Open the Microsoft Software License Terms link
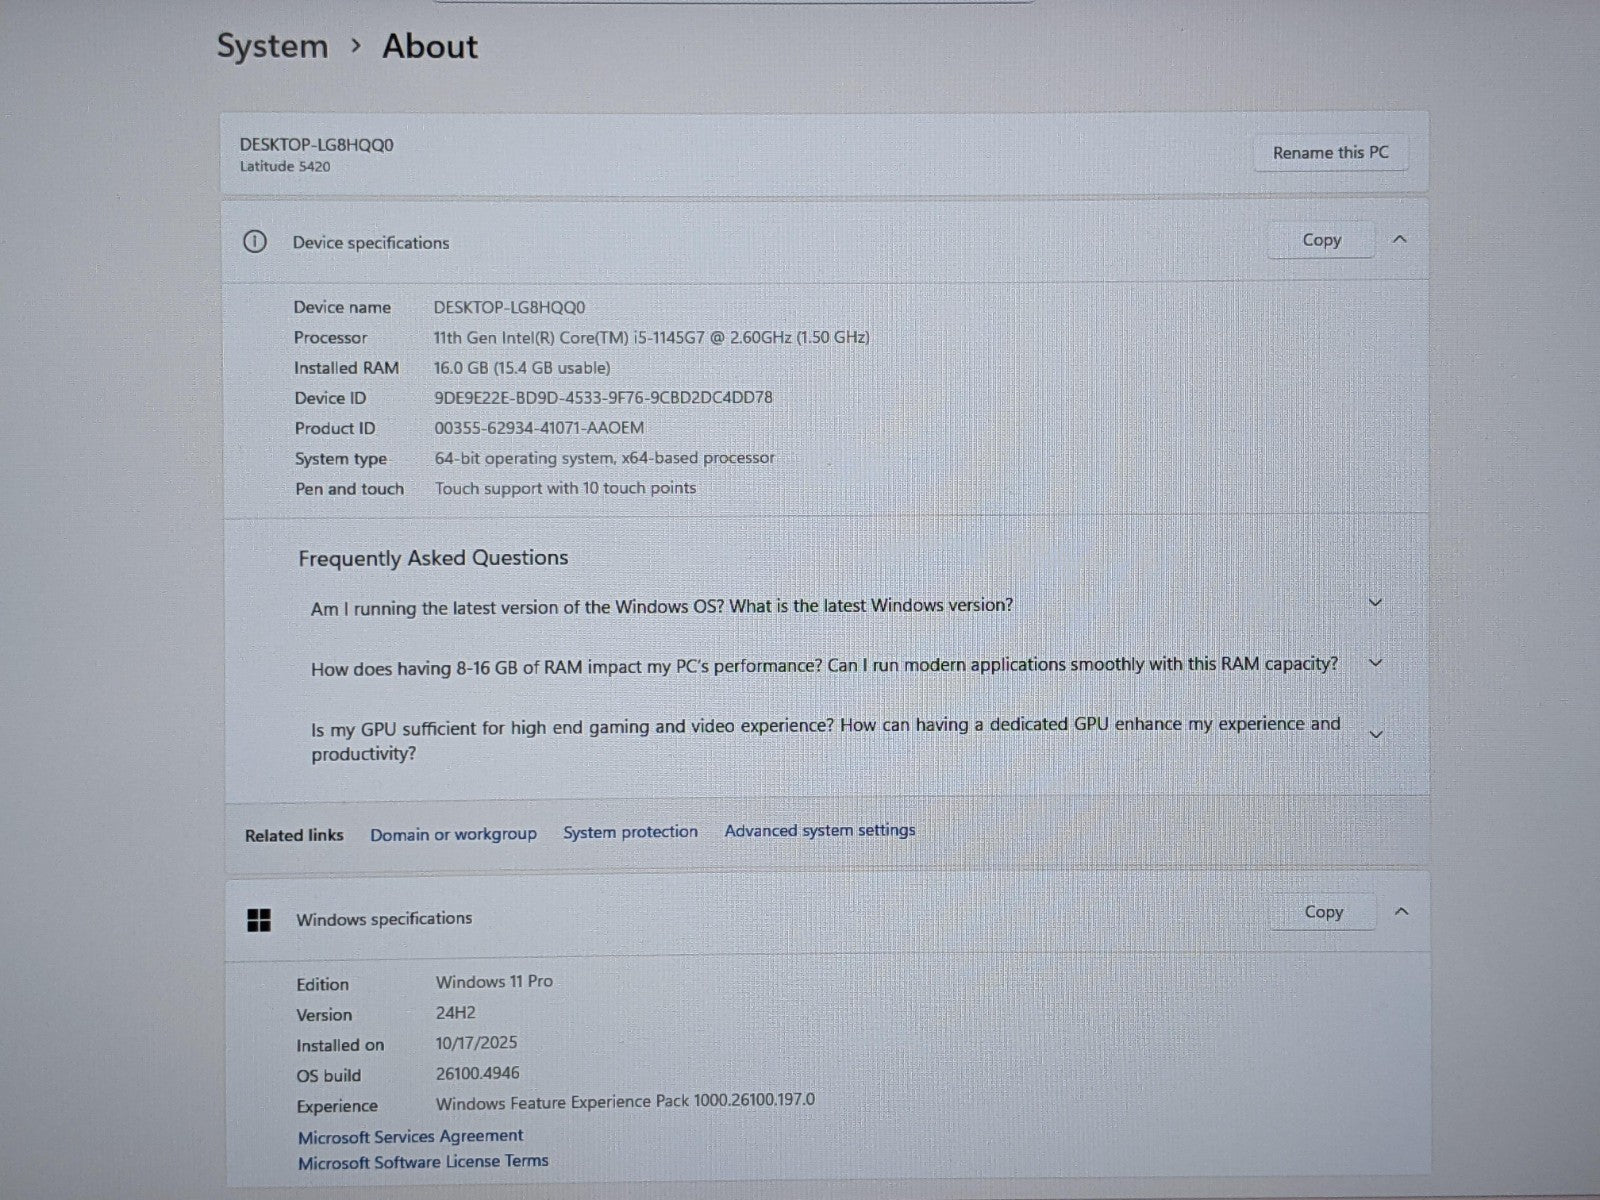 [423, 1161]
